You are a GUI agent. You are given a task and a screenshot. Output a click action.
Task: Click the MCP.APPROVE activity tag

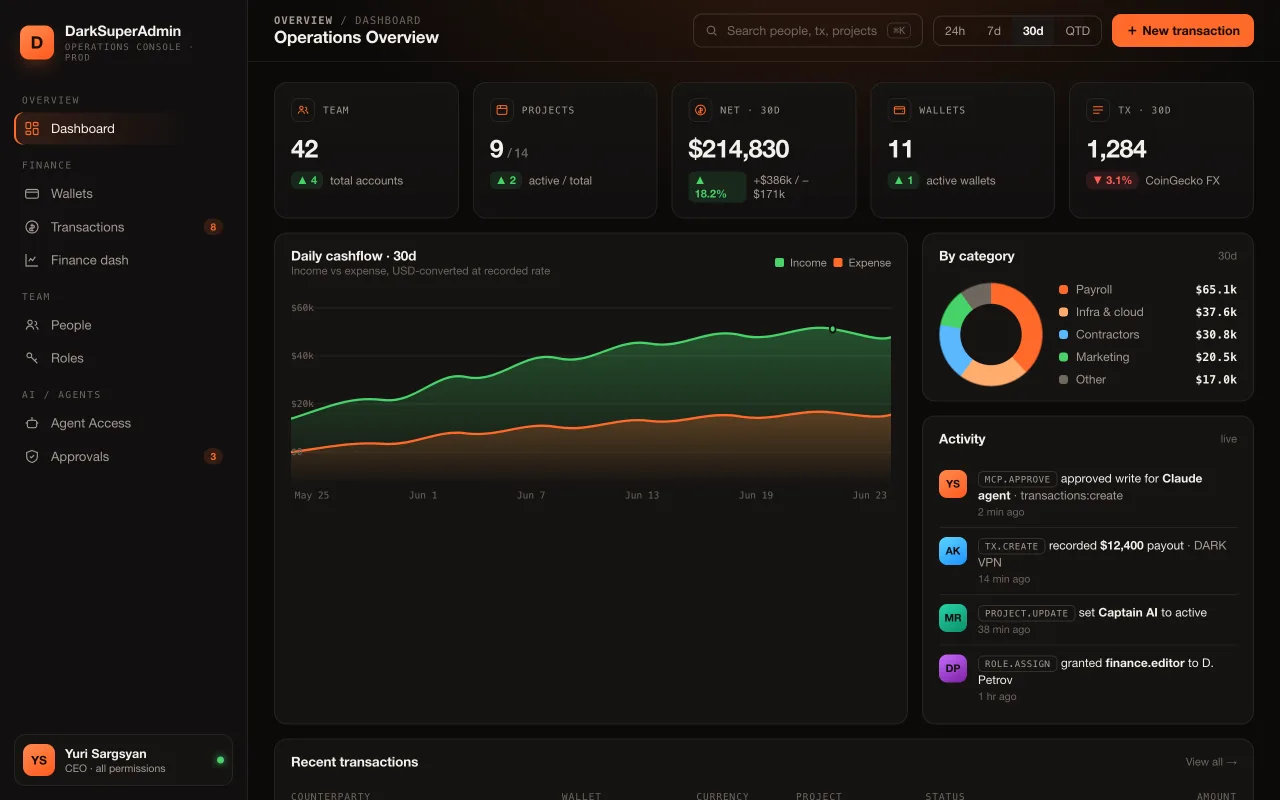[1017, 479]
